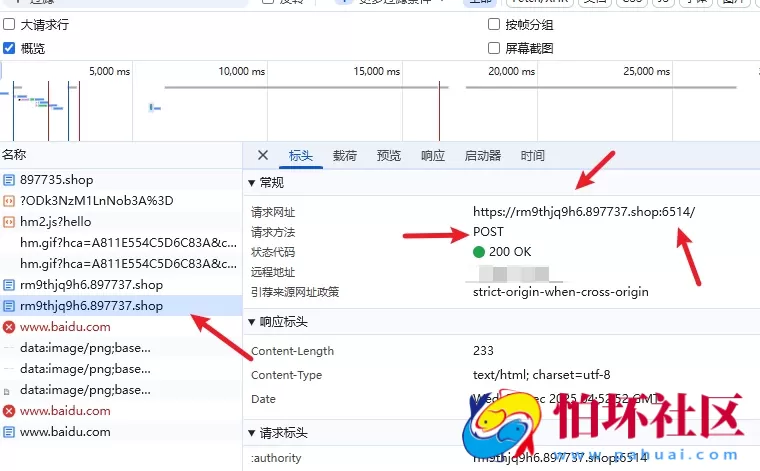Select the ?ODk3NzM1LnNob3A%3D request
Viewport: 760px width, 471px height.
point(121,201)
